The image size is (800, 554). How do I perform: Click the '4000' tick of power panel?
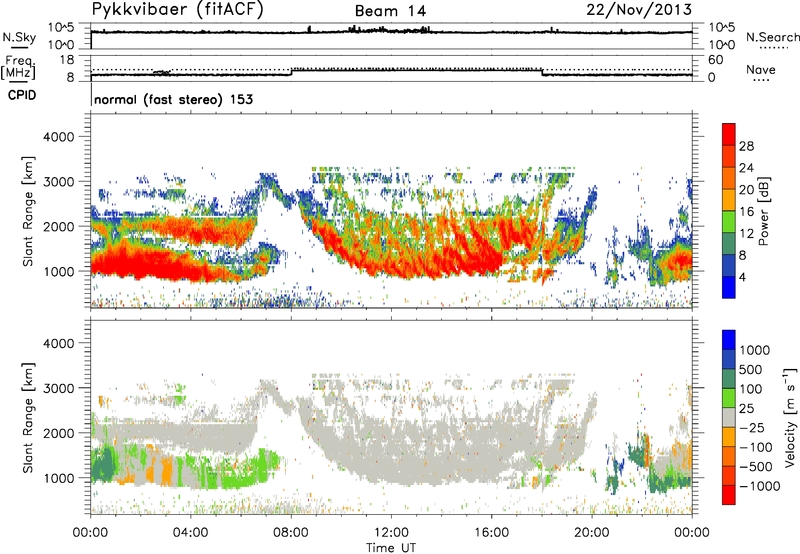tap(58, 137)
